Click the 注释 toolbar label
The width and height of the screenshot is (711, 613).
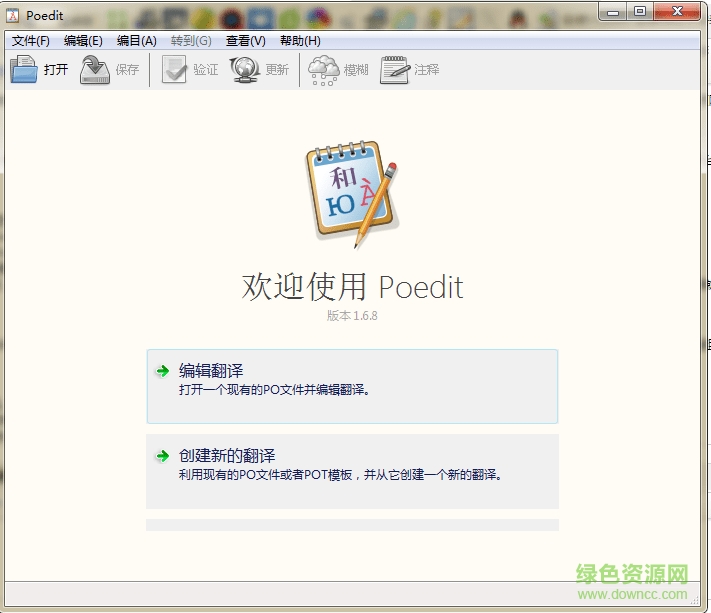[x=427, y=69]
